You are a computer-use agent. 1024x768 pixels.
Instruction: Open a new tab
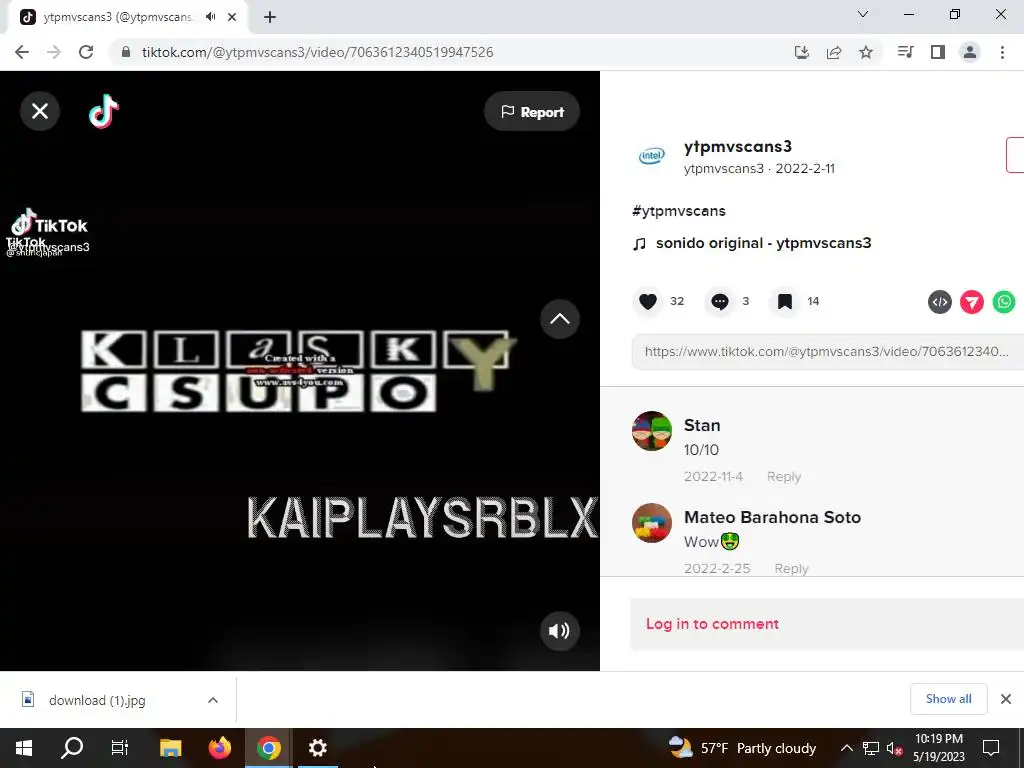click(x=270, y=17)
